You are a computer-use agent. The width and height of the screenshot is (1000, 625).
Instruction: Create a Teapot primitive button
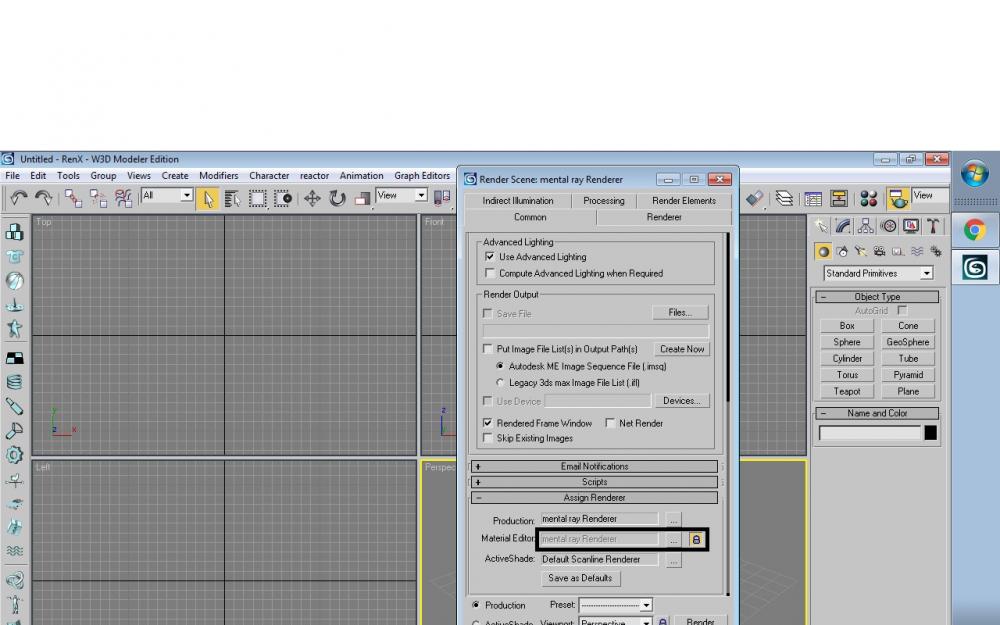(x=846, y=391)
